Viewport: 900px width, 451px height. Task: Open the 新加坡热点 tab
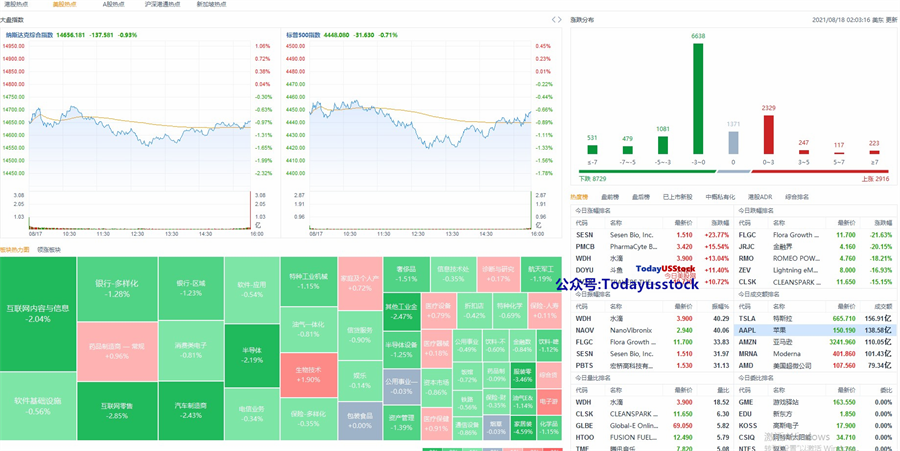tap(211, 4)
